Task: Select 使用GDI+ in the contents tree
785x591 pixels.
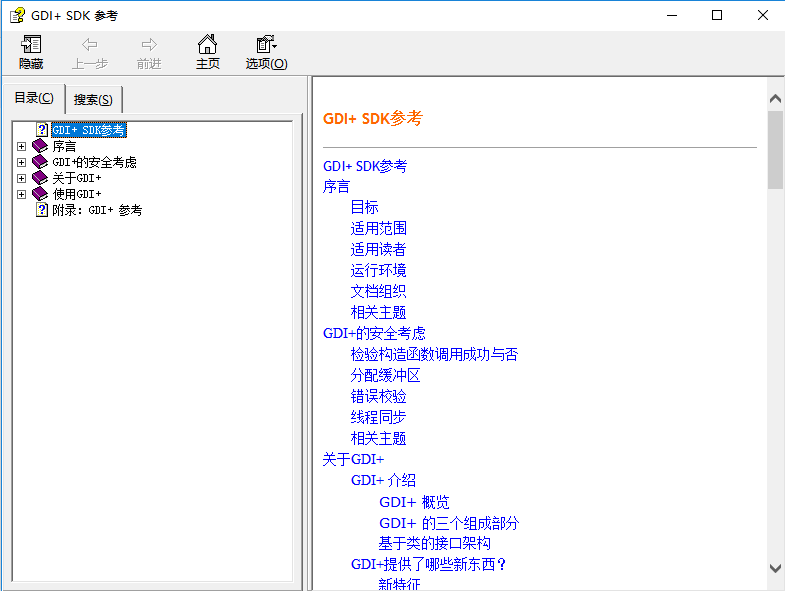Action: pyautogui.click(x=77, y=194)
